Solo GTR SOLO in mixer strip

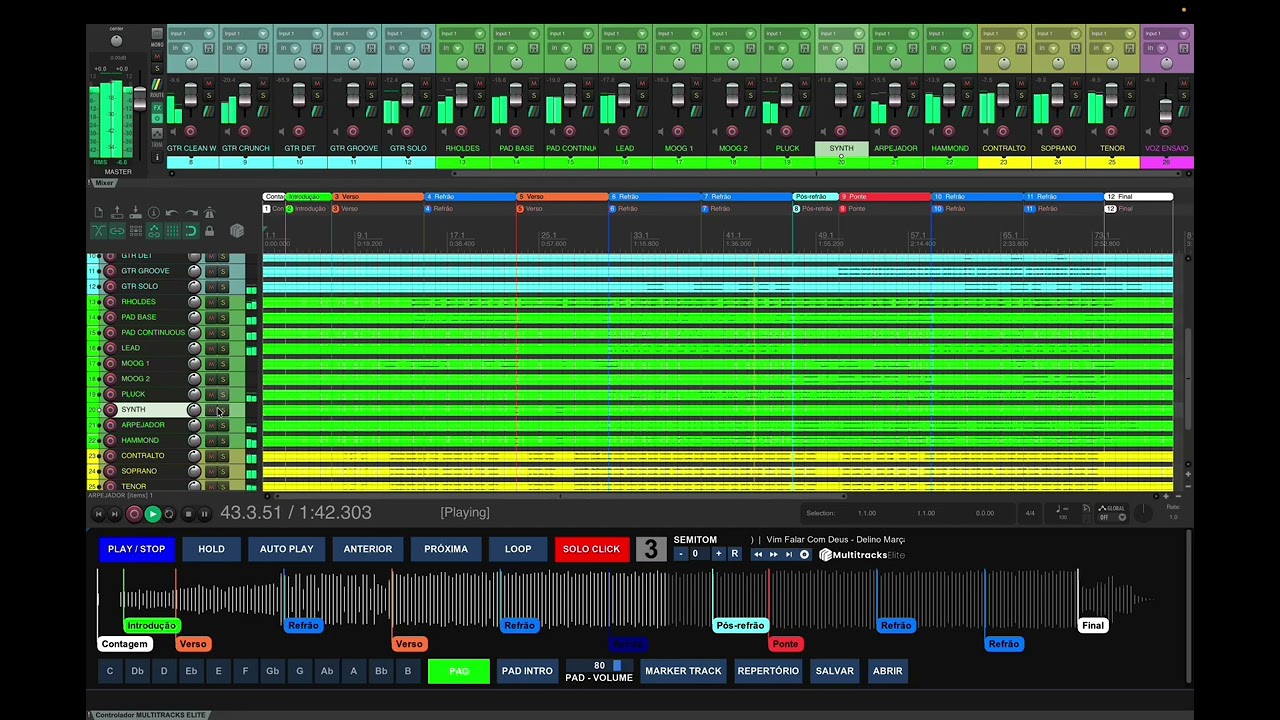coord(425,96)
